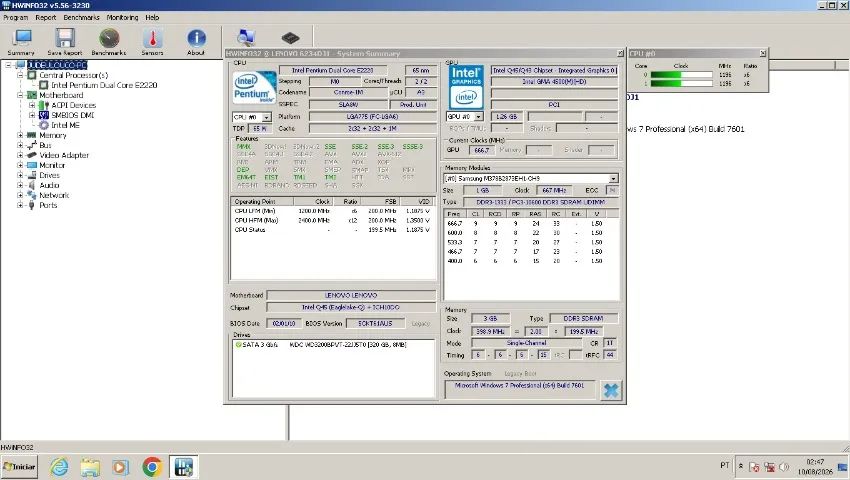Show hidden tray icons arrow
This screenshot has height=480, width=850.
[x=740, y=466]
